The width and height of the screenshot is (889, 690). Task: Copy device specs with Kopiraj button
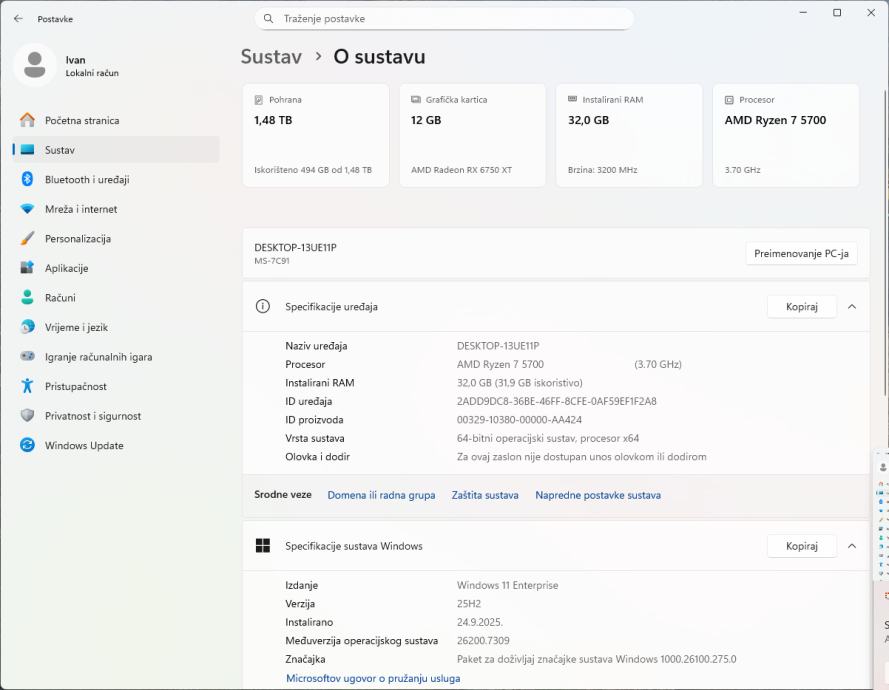801,307
